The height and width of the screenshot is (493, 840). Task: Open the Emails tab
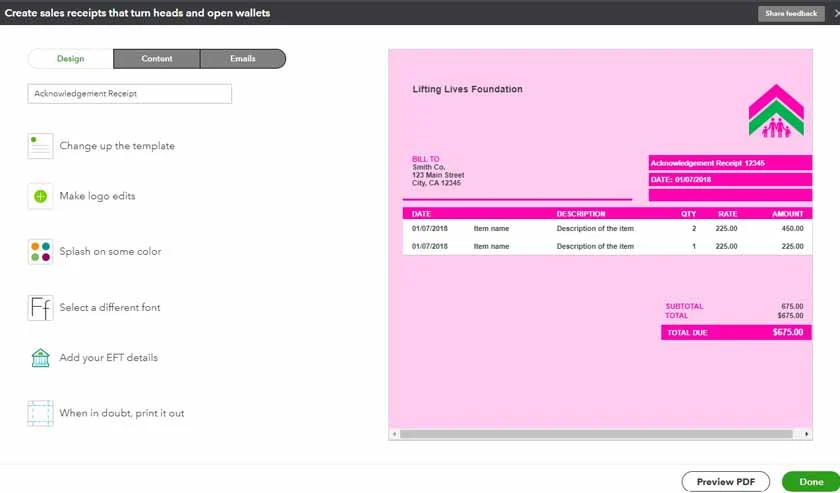243,59
